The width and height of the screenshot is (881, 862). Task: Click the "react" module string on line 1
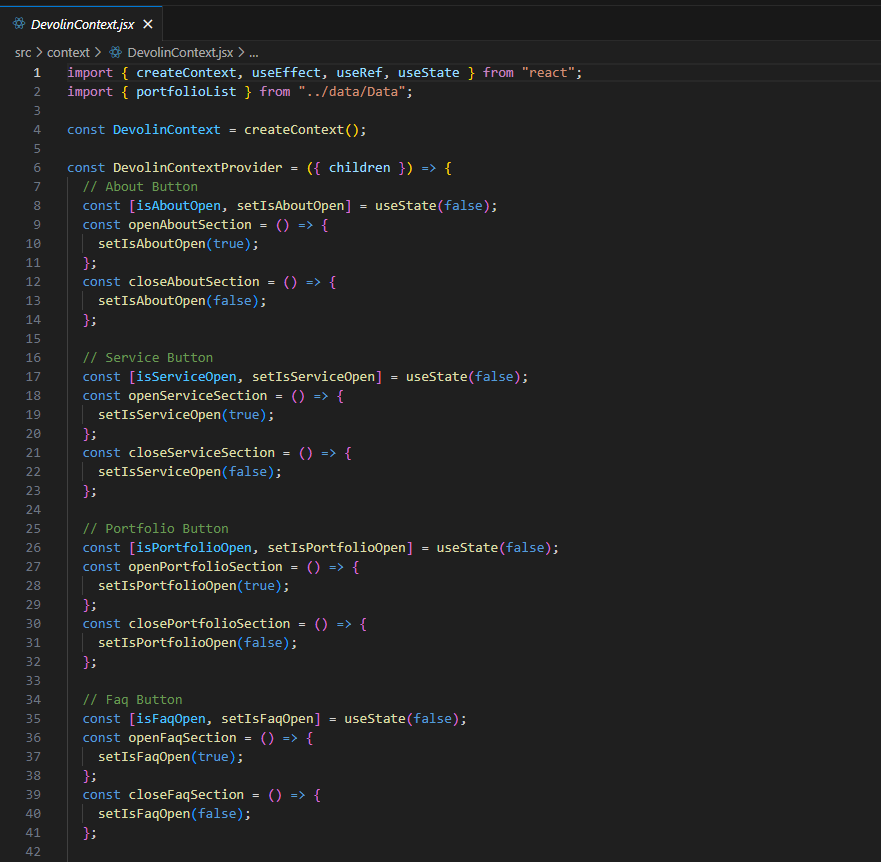550,73
